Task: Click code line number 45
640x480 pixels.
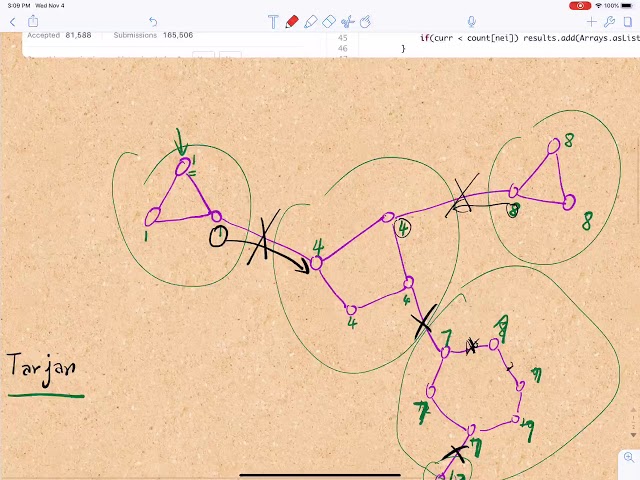Action: (342, 38)
